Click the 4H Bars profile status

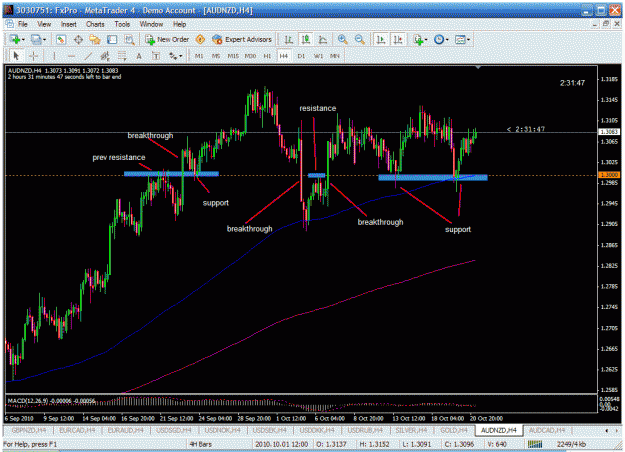point(200,444)
